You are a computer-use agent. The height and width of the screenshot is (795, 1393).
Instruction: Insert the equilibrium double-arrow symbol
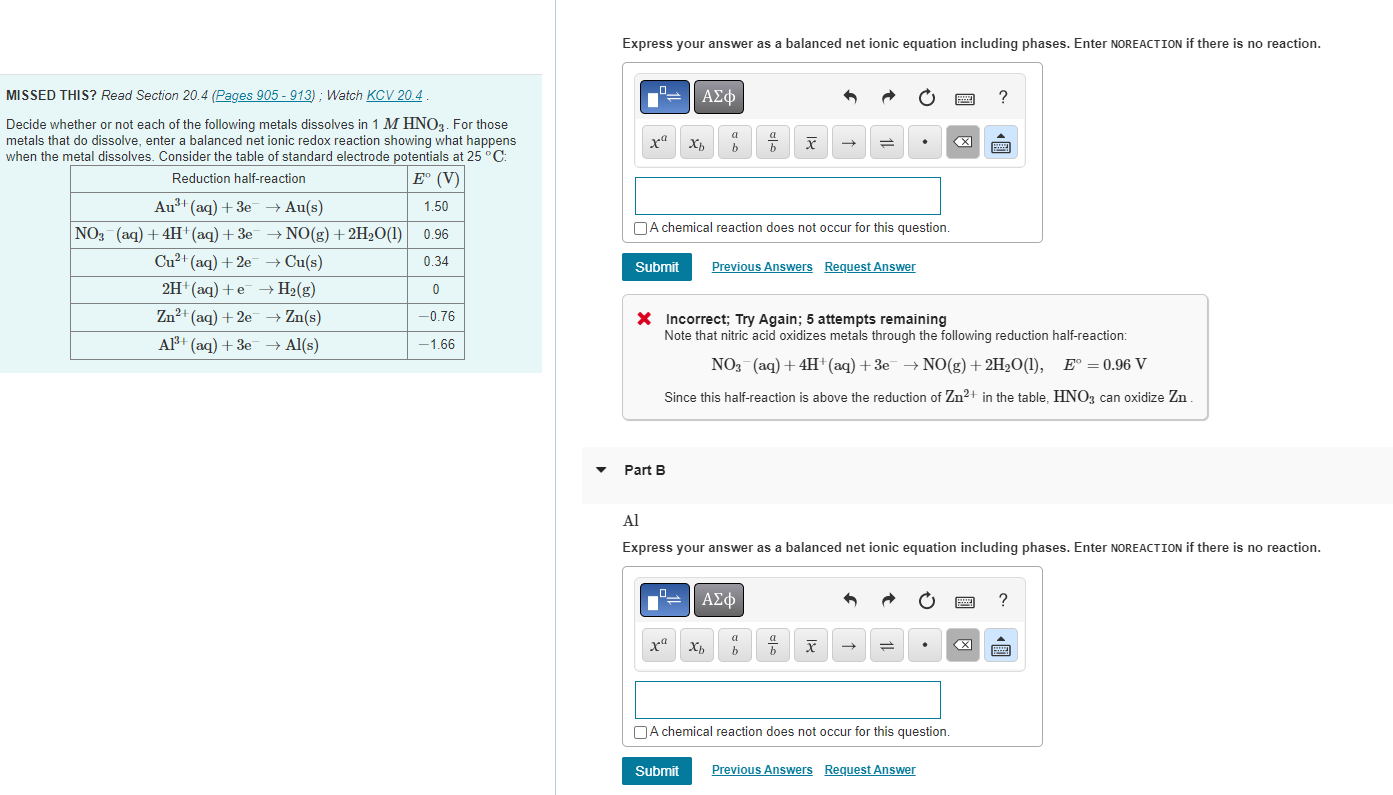[886, 141]
